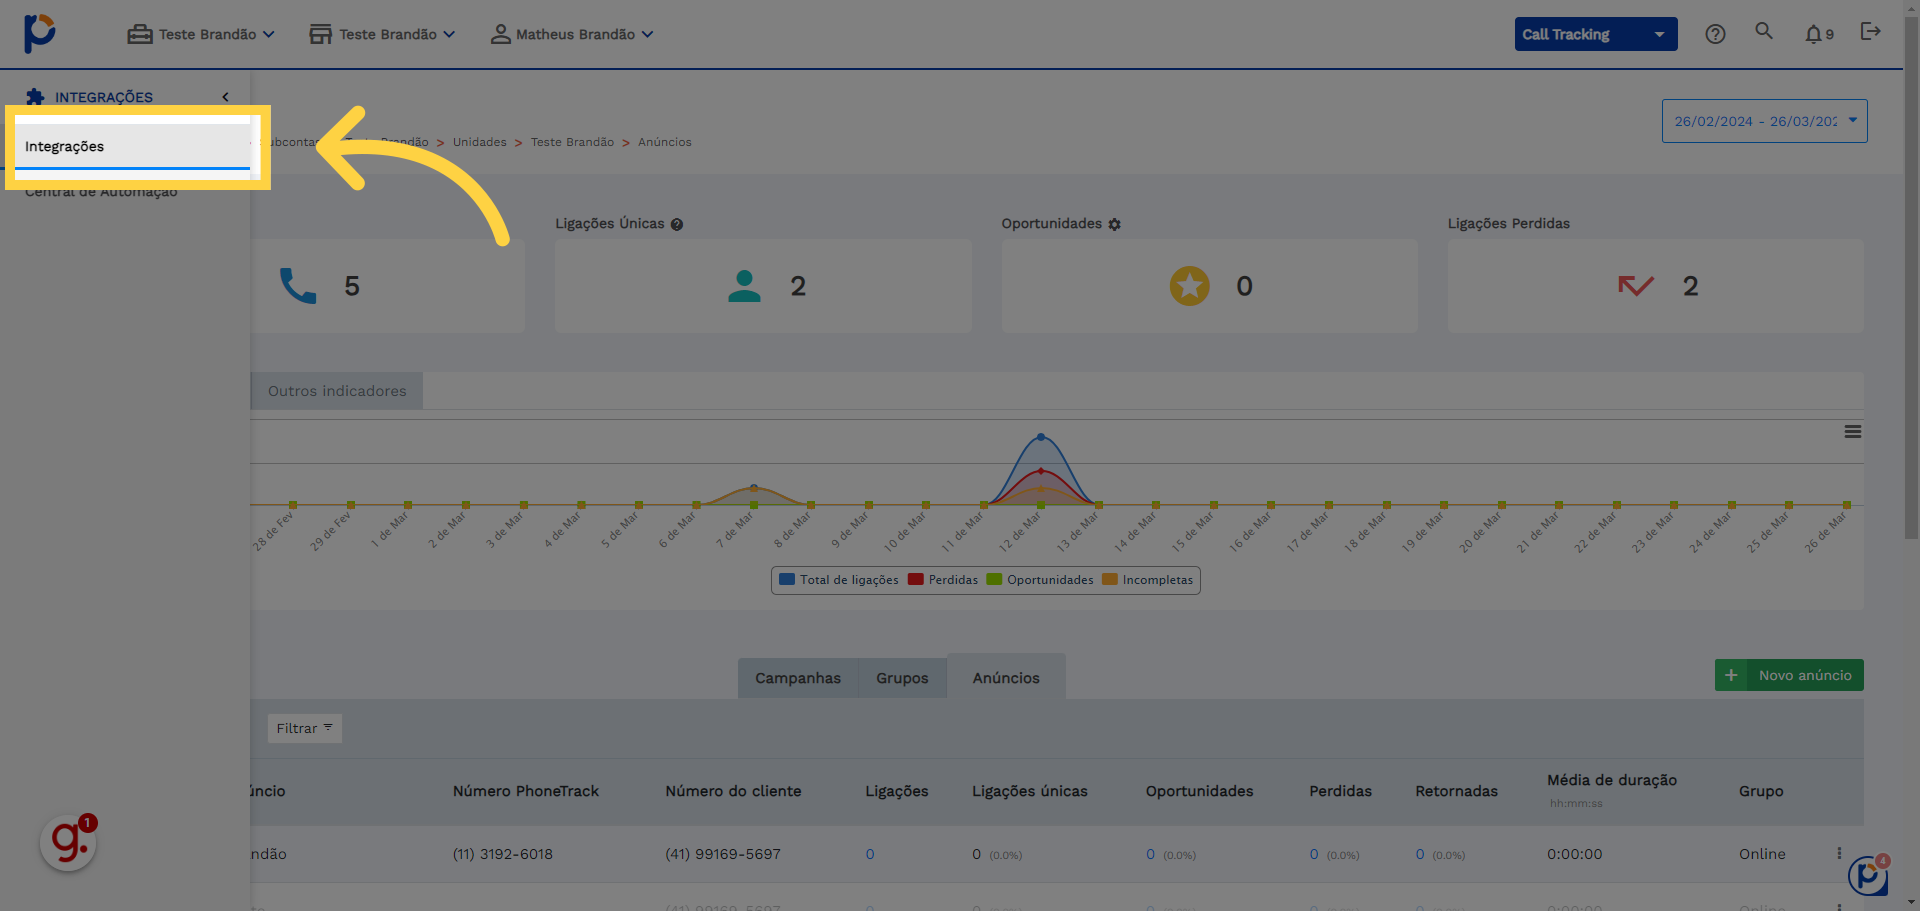The width and height of the screenshot is (1920, 911).
Task: Toggle Incompletas series in chart legend
Action: (1148, 580)
